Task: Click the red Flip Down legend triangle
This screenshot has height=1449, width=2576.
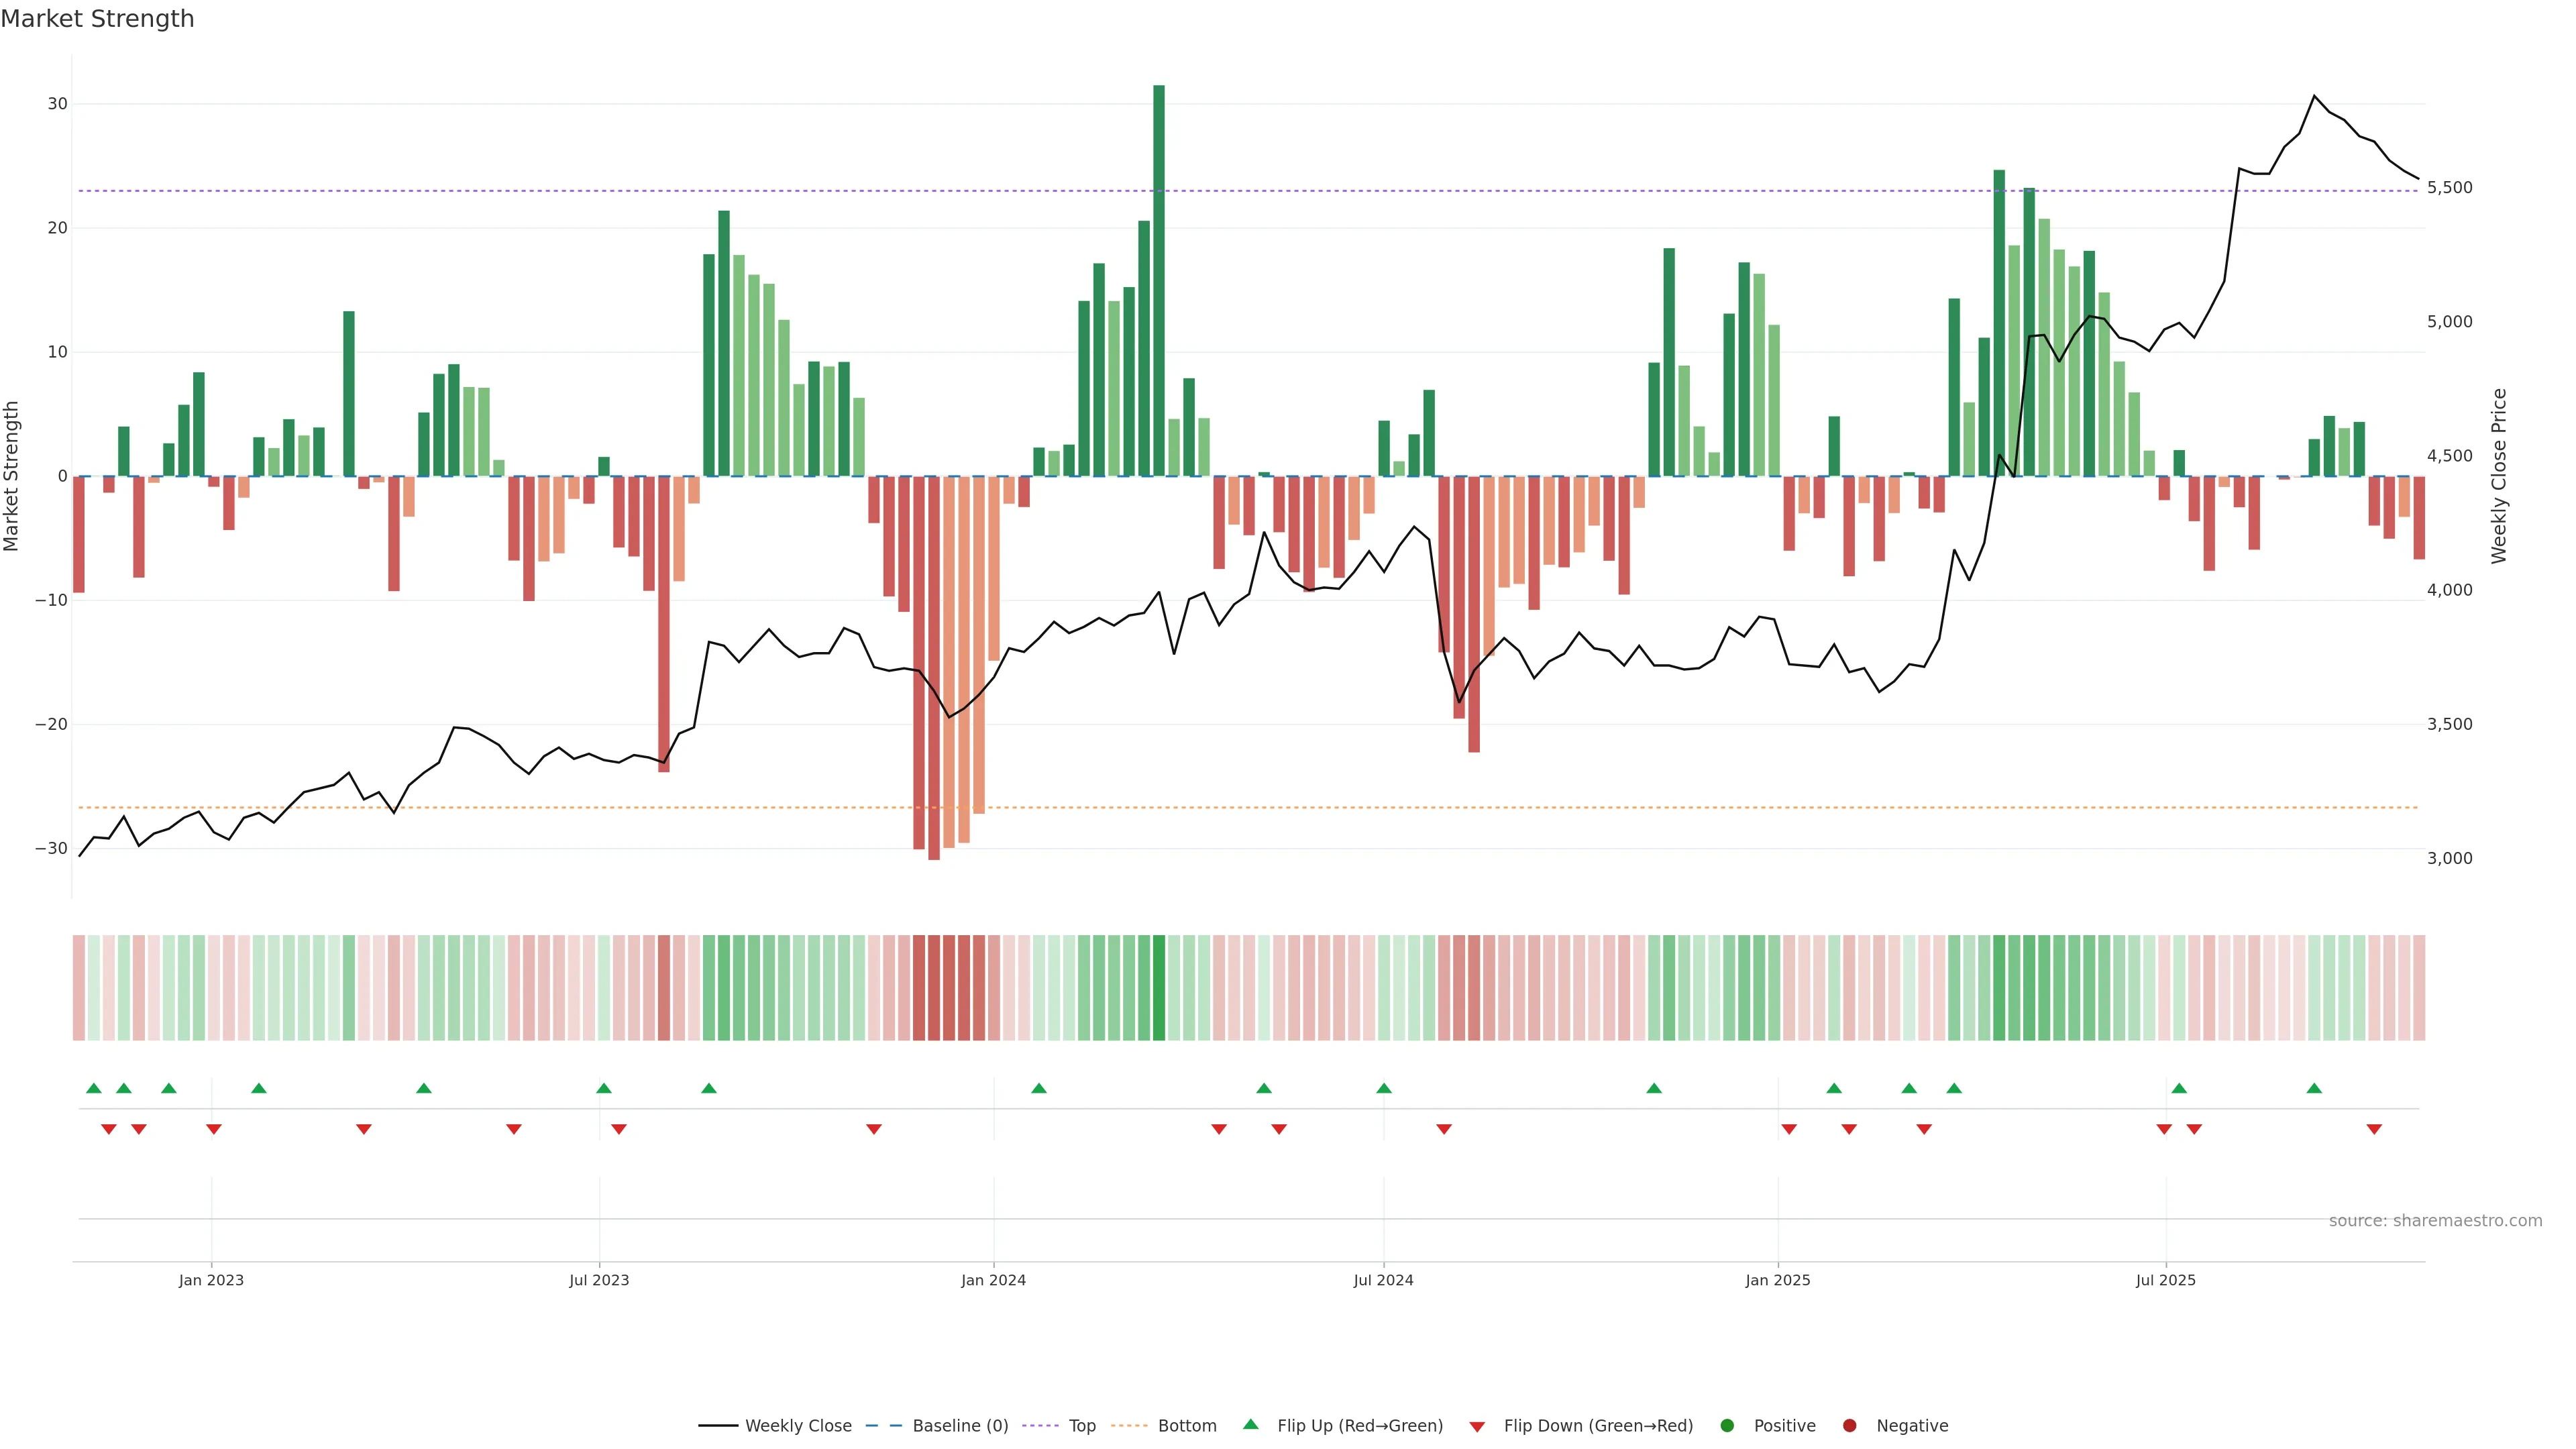Action: 1477,1427
